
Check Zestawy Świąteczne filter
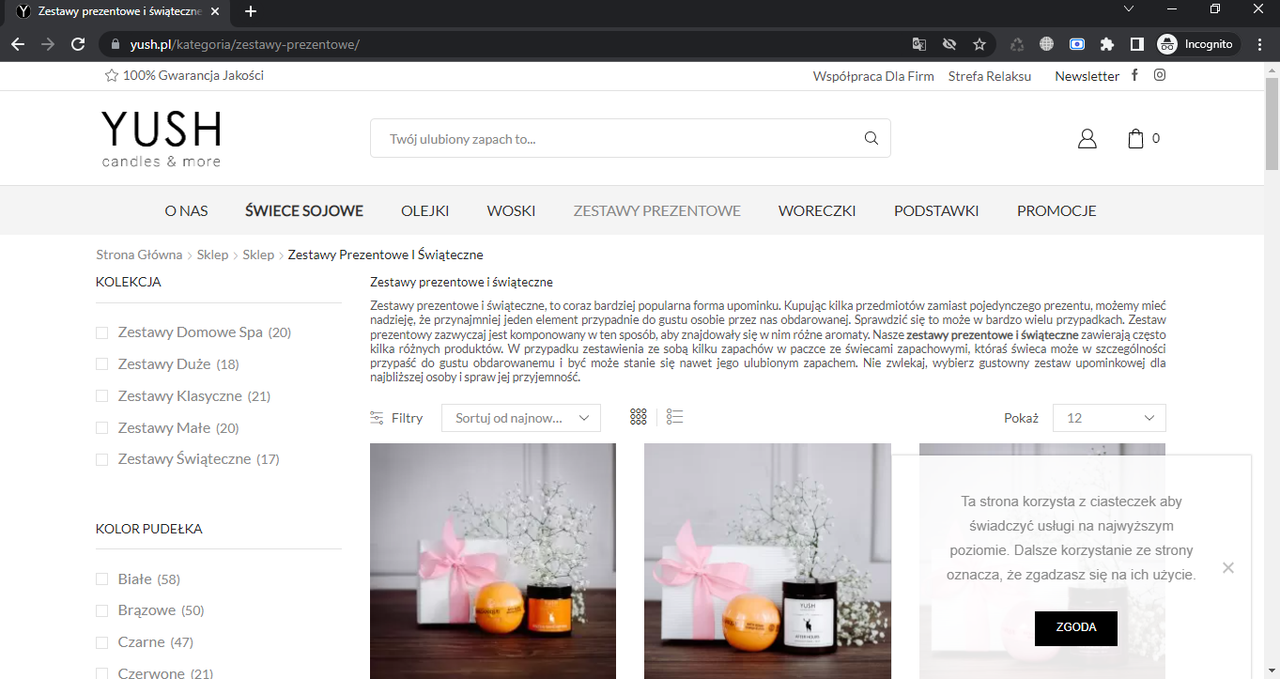coord(102,459)
